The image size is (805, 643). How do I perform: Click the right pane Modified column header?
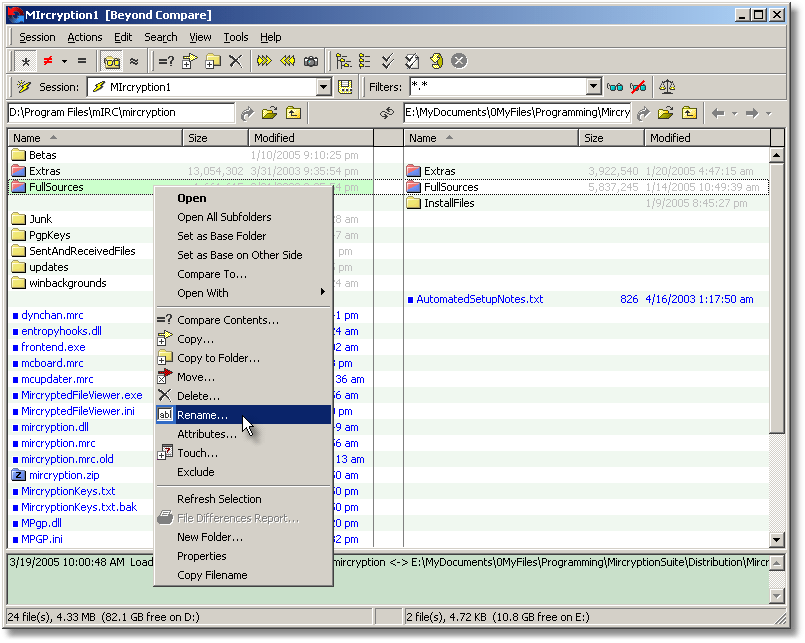coord(707,138)
